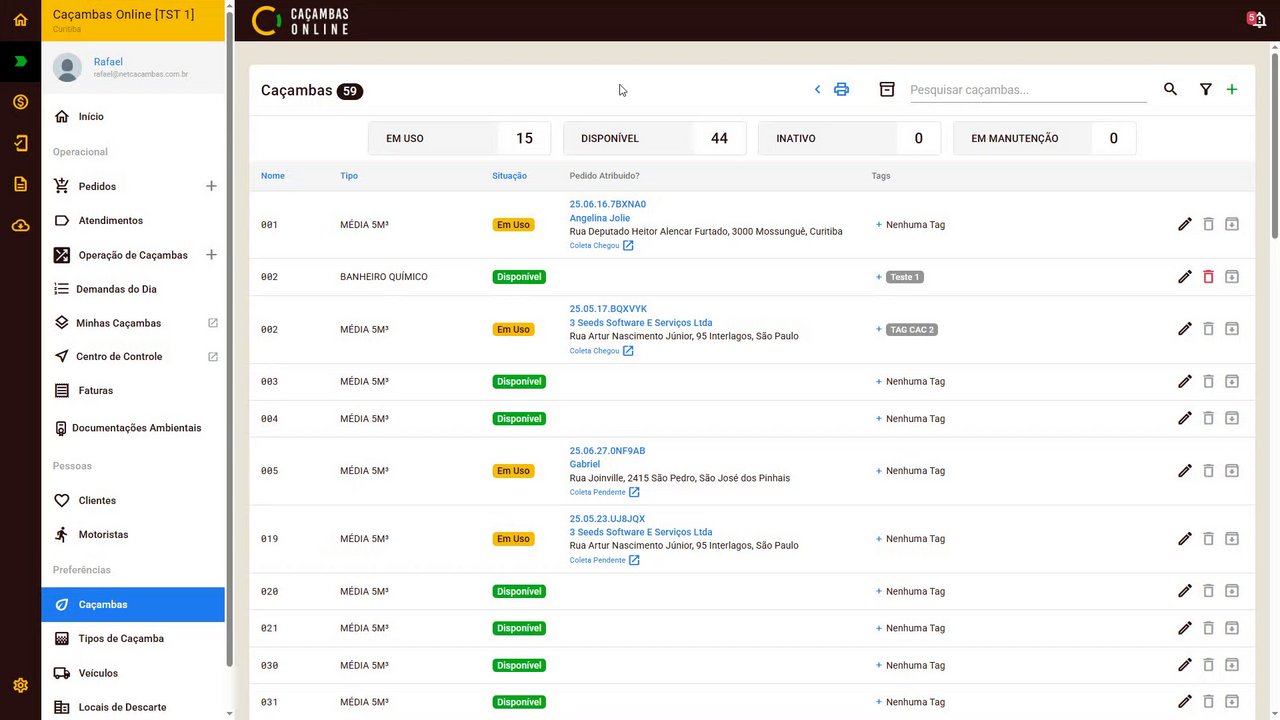This screenshot has width=1280, height=720.
Task: Filter by EM MANUTENÇÃO status card
Action: (1044, 138)
